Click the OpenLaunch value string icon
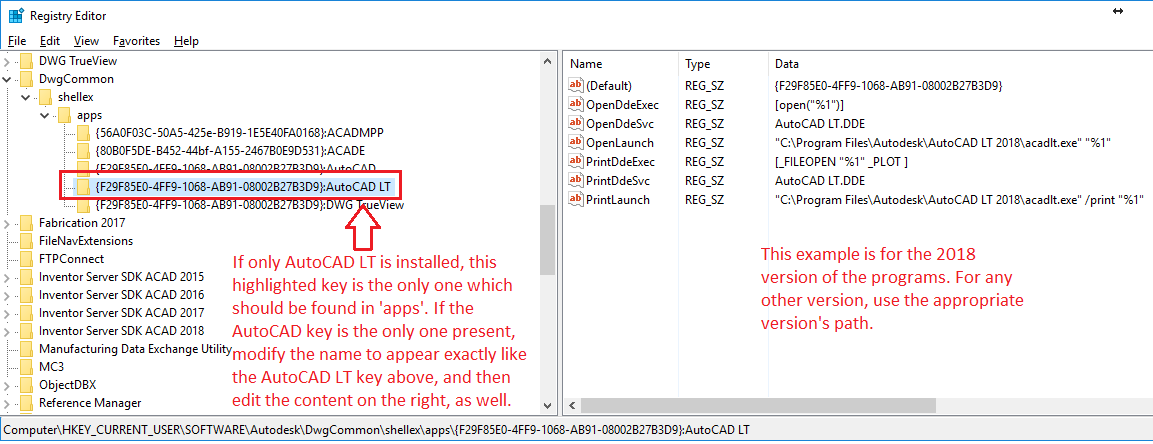 pos(576,143)
